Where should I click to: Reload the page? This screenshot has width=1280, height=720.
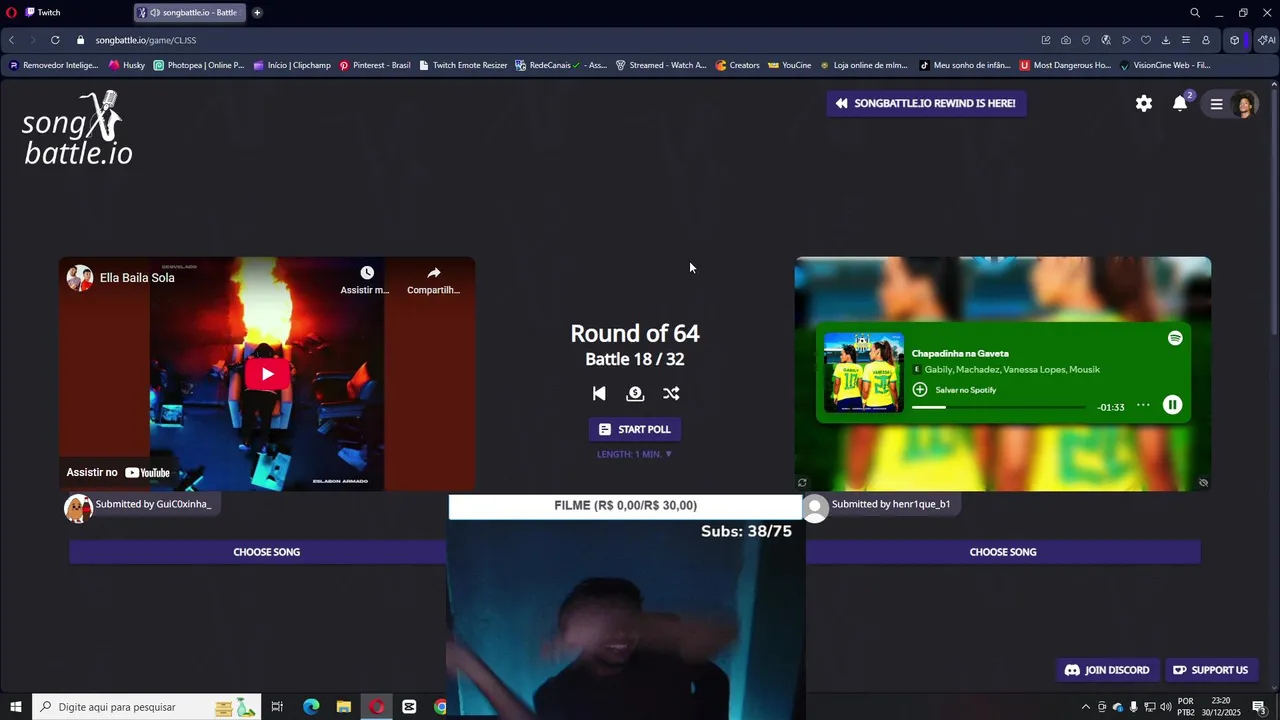pos(55,40)
